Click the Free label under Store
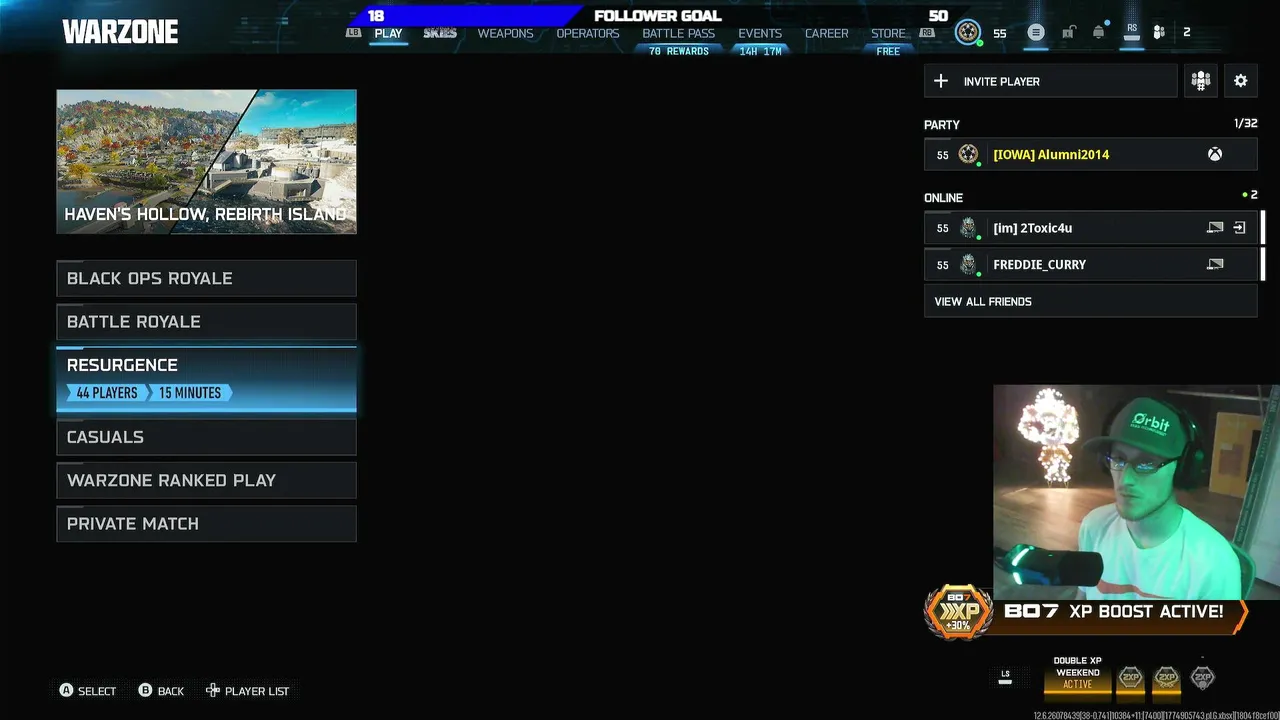Viewport: 1280px width, 720px height. pos(888,51)
